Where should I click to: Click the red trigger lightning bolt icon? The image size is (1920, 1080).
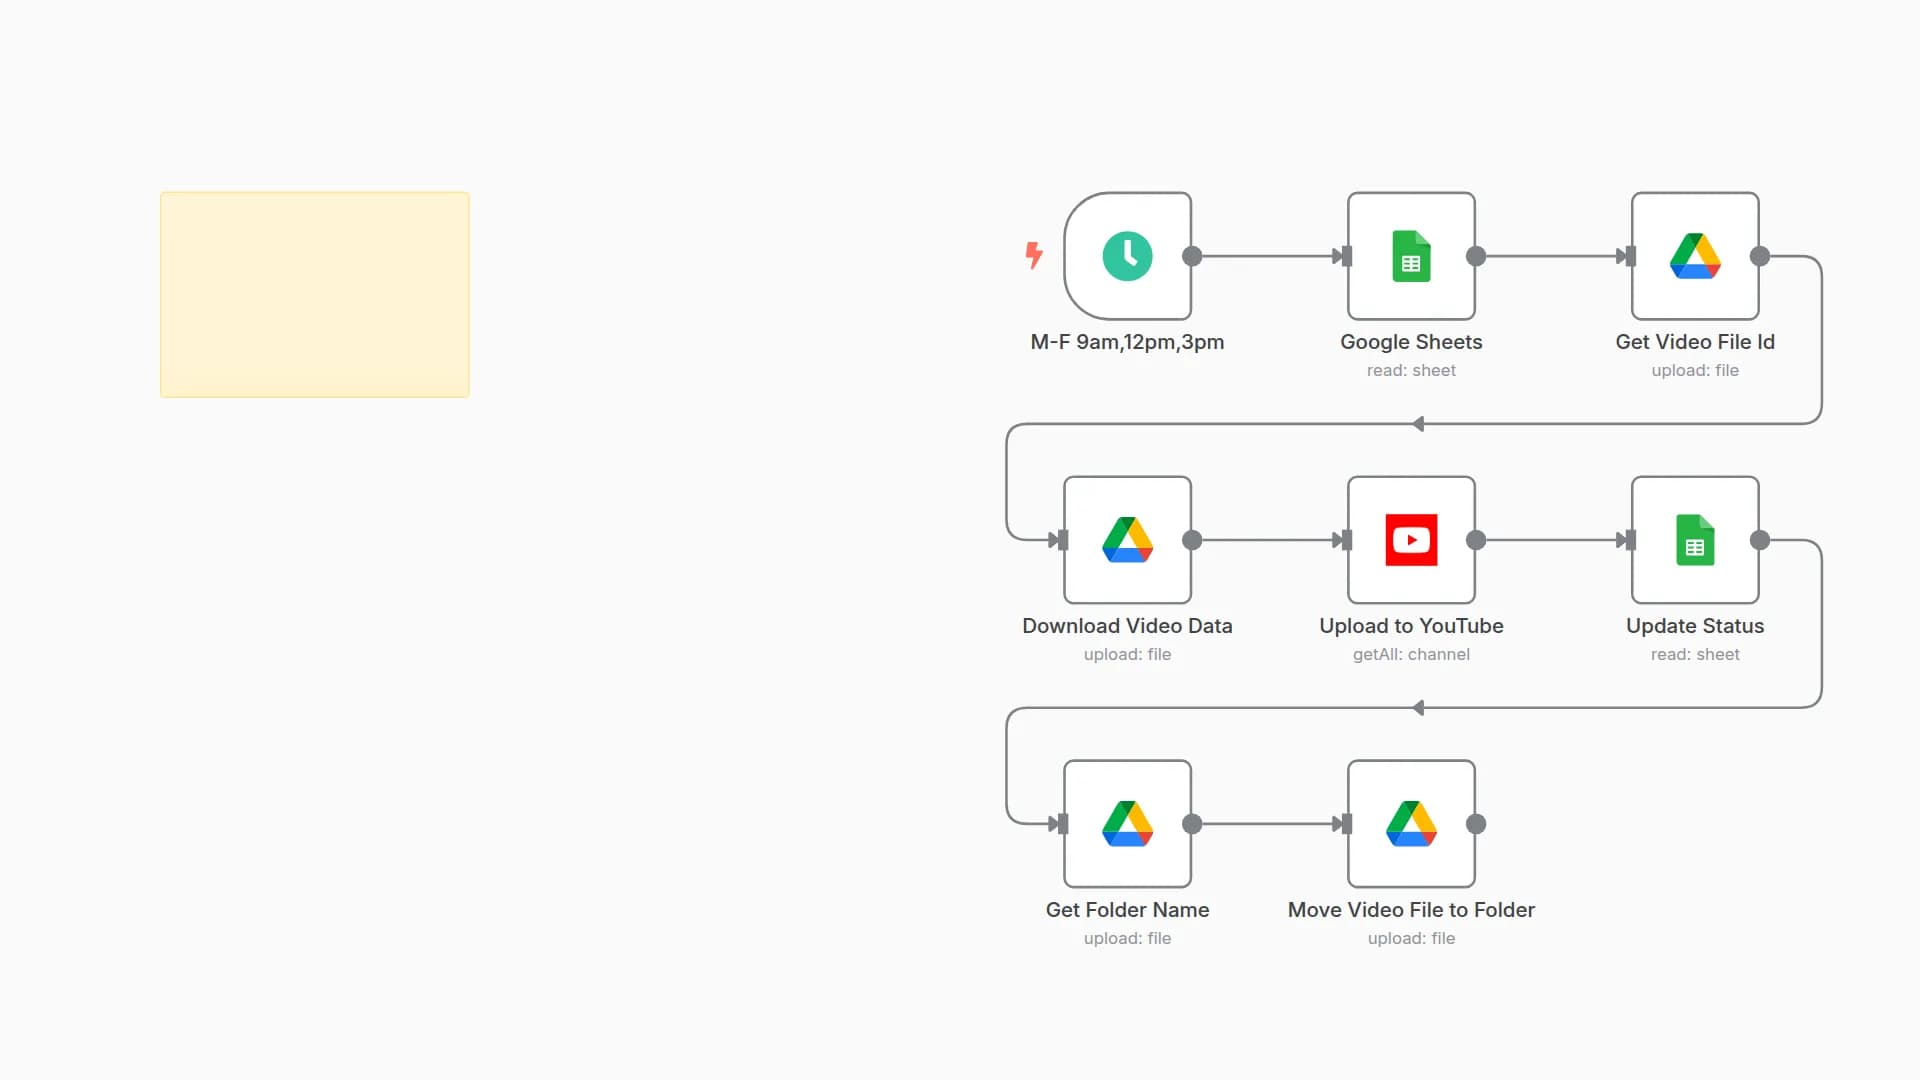click(x=1034, y=255)
